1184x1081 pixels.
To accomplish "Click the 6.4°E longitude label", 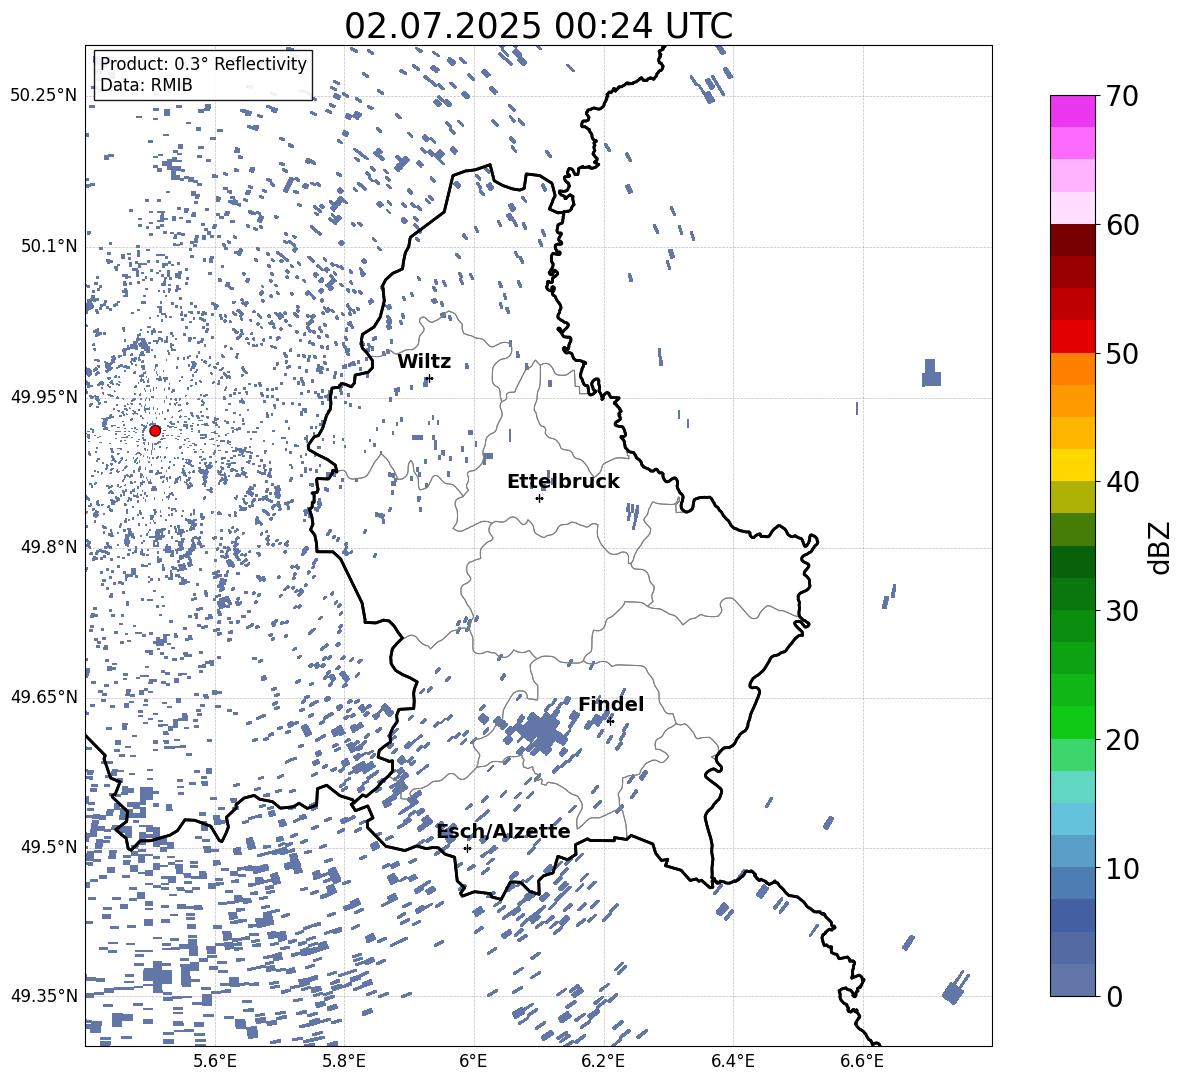I will 733,1061.
